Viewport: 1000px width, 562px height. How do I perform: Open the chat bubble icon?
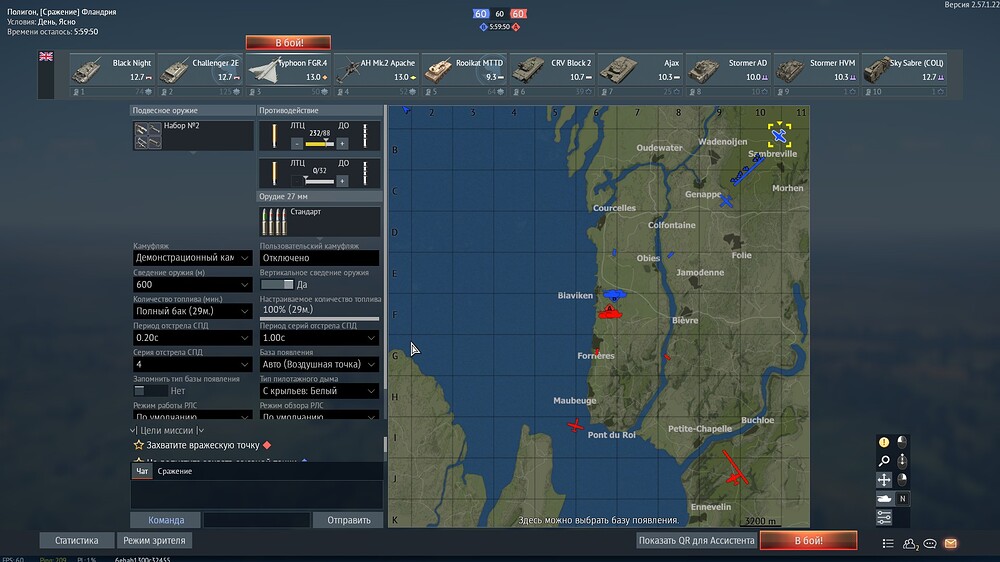coord(930,544)
